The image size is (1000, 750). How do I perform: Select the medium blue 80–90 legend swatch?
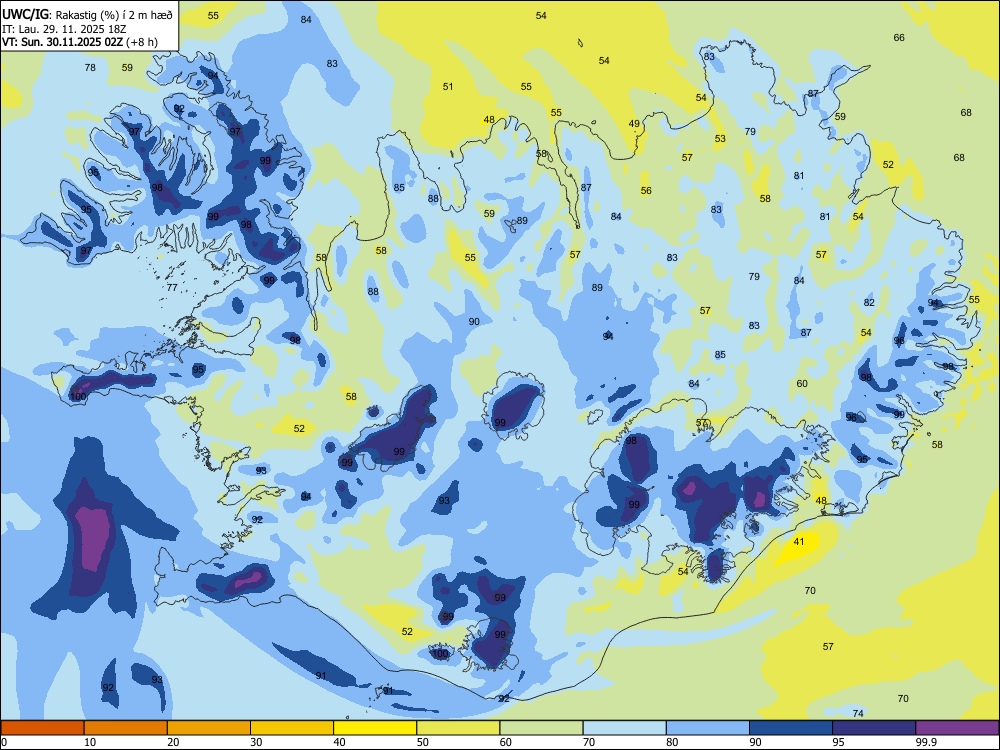tap(707, 728)
